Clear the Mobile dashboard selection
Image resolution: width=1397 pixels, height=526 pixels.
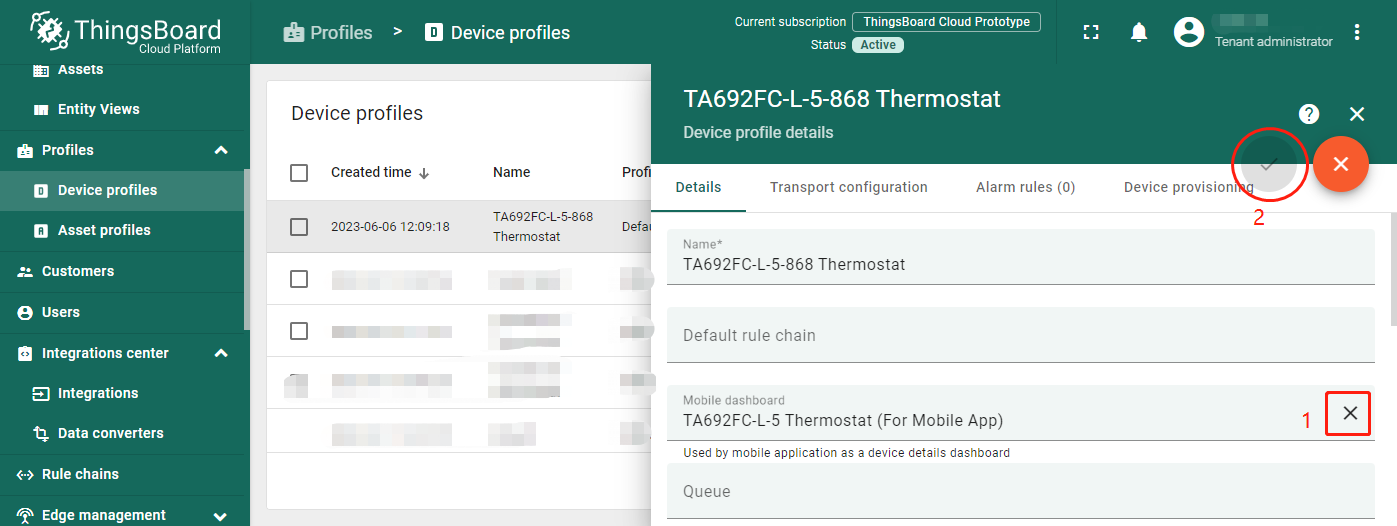(x=1350, y=413)
